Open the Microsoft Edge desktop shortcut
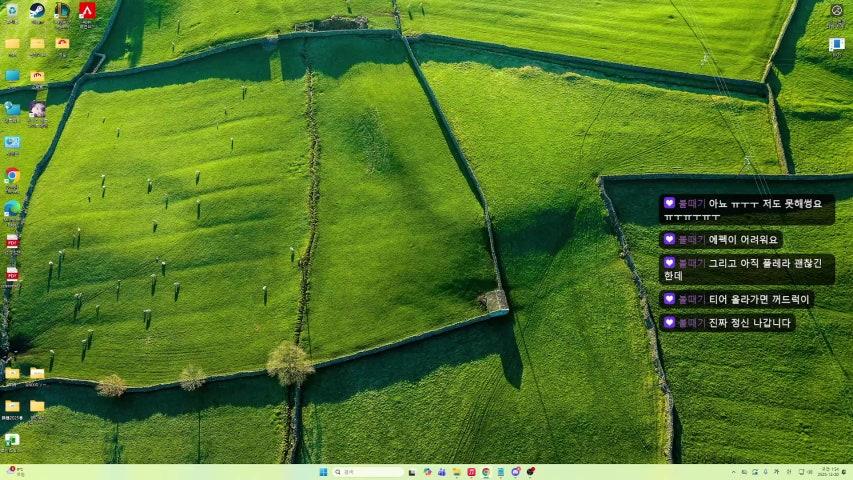Screen dimensions: 853x480 [x=12, y=208]
